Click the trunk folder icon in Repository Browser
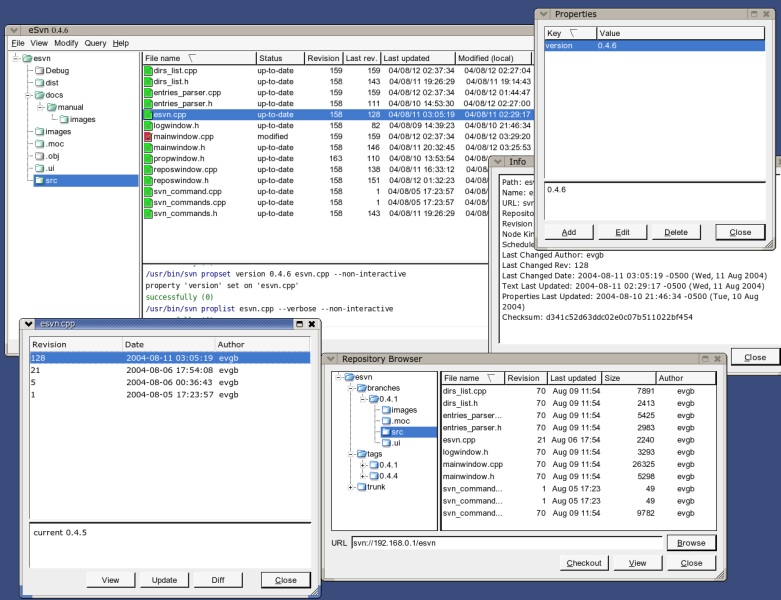The height and width of the screenshot is (600, 781). [362, 487]
